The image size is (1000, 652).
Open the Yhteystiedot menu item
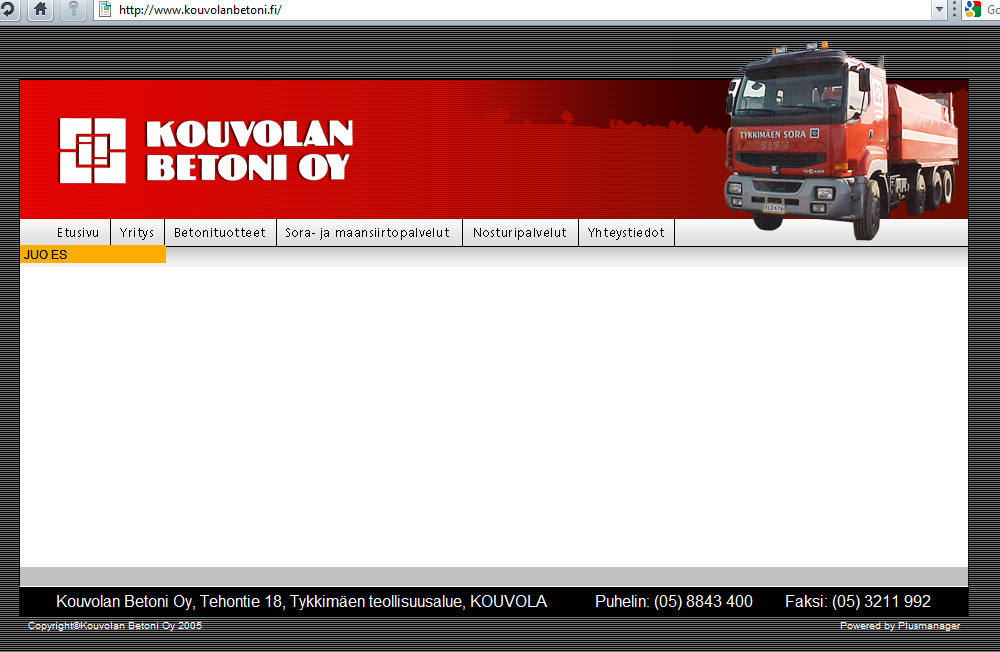[626, 233]
